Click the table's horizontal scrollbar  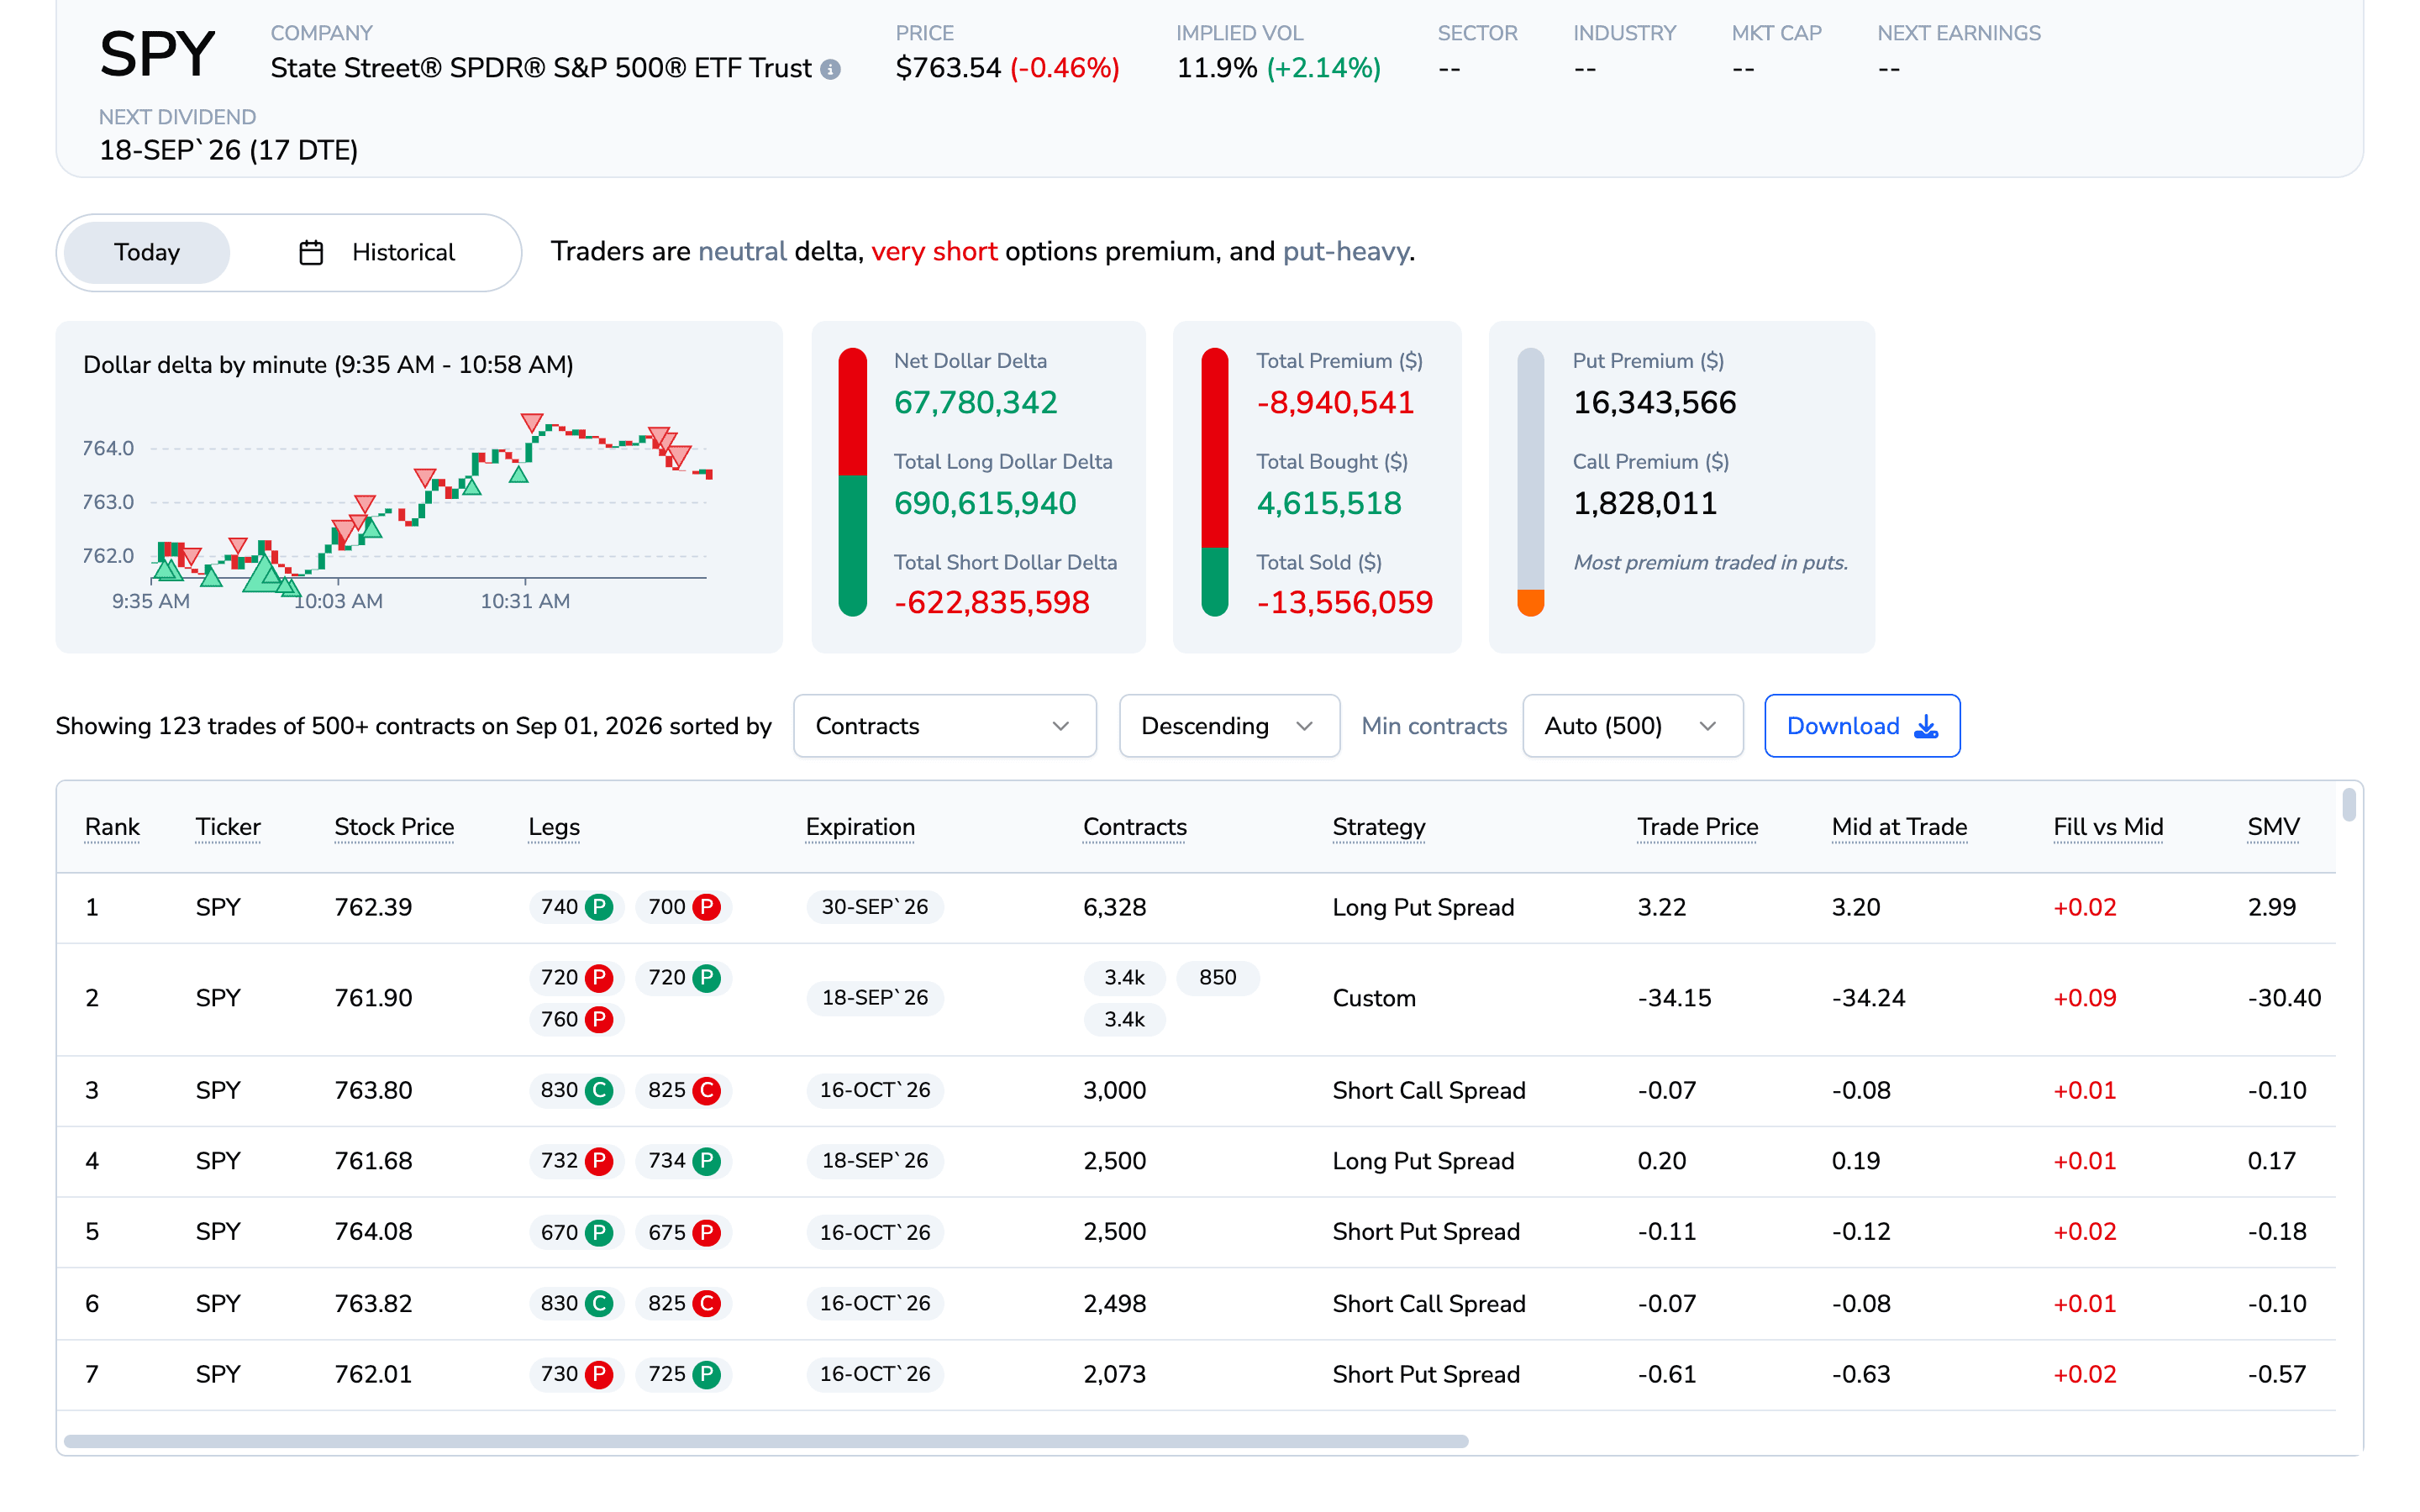(x=766, y=1441)
